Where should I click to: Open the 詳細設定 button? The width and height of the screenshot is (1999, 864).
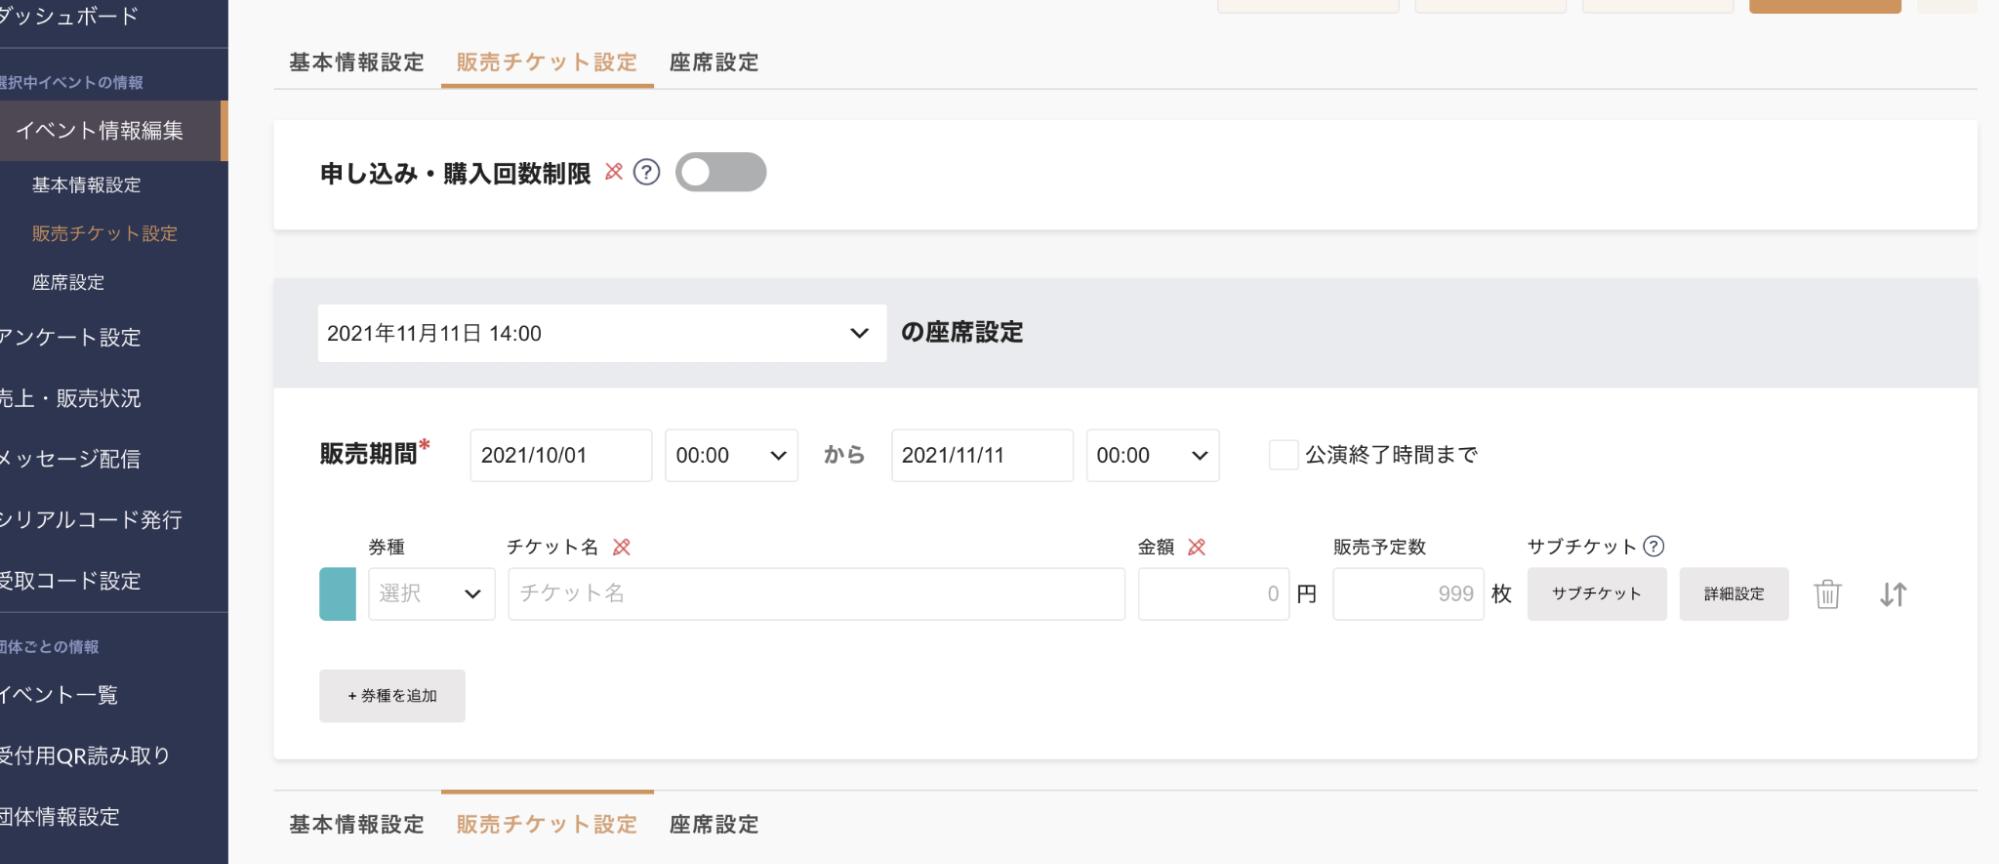pos(1734,594)
